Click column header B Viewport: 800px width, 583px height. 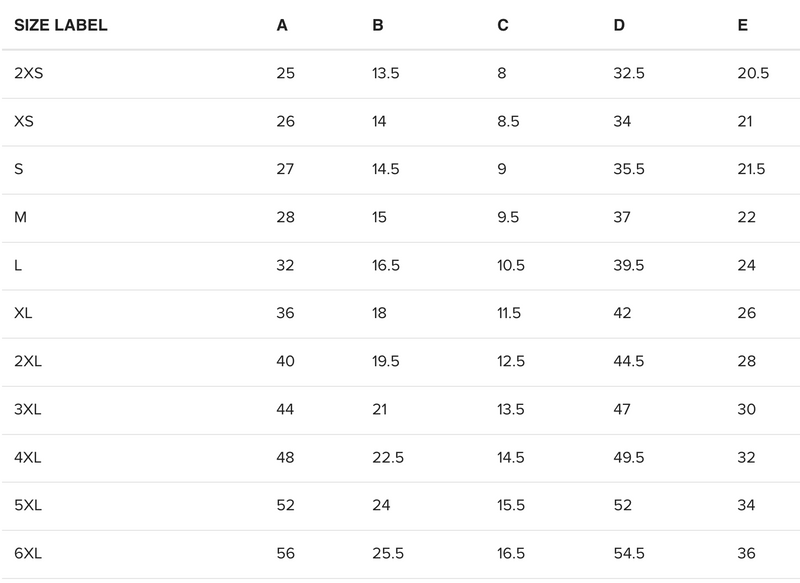pyautogui.click(x=377, y=26)
